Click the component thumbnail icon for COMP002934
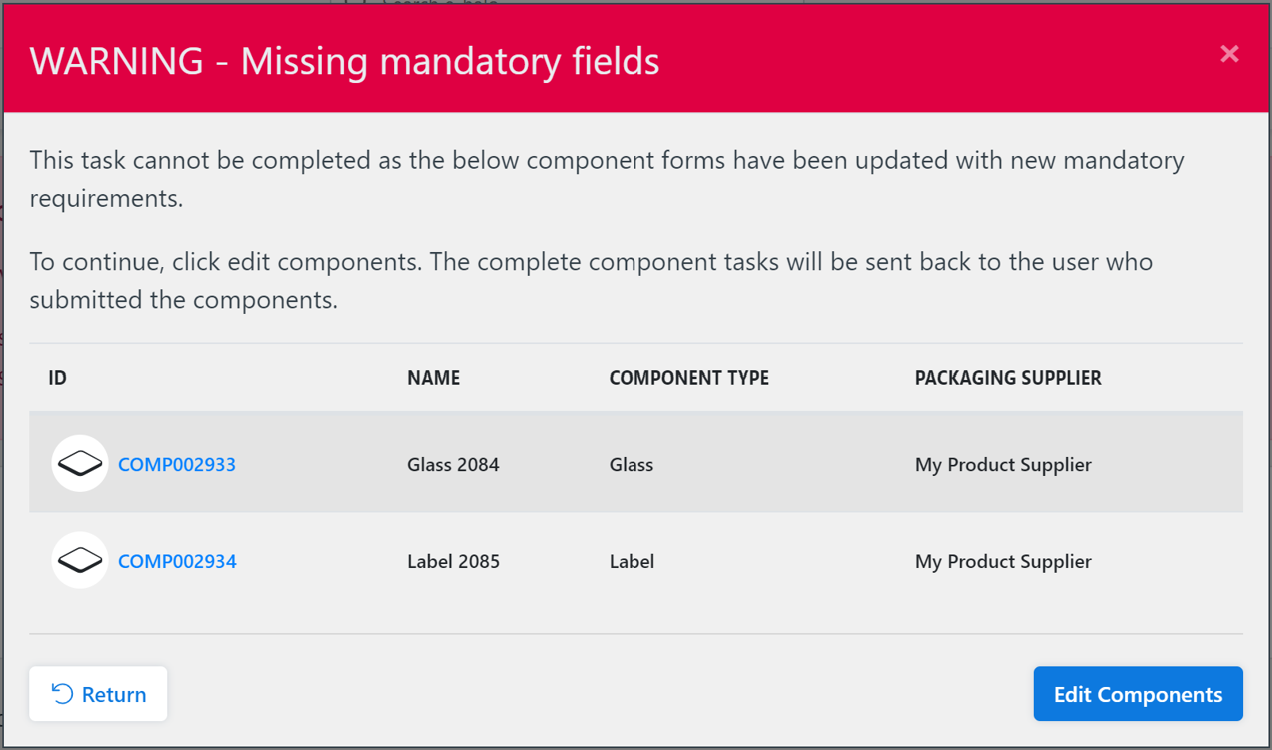 coord(80,560)
